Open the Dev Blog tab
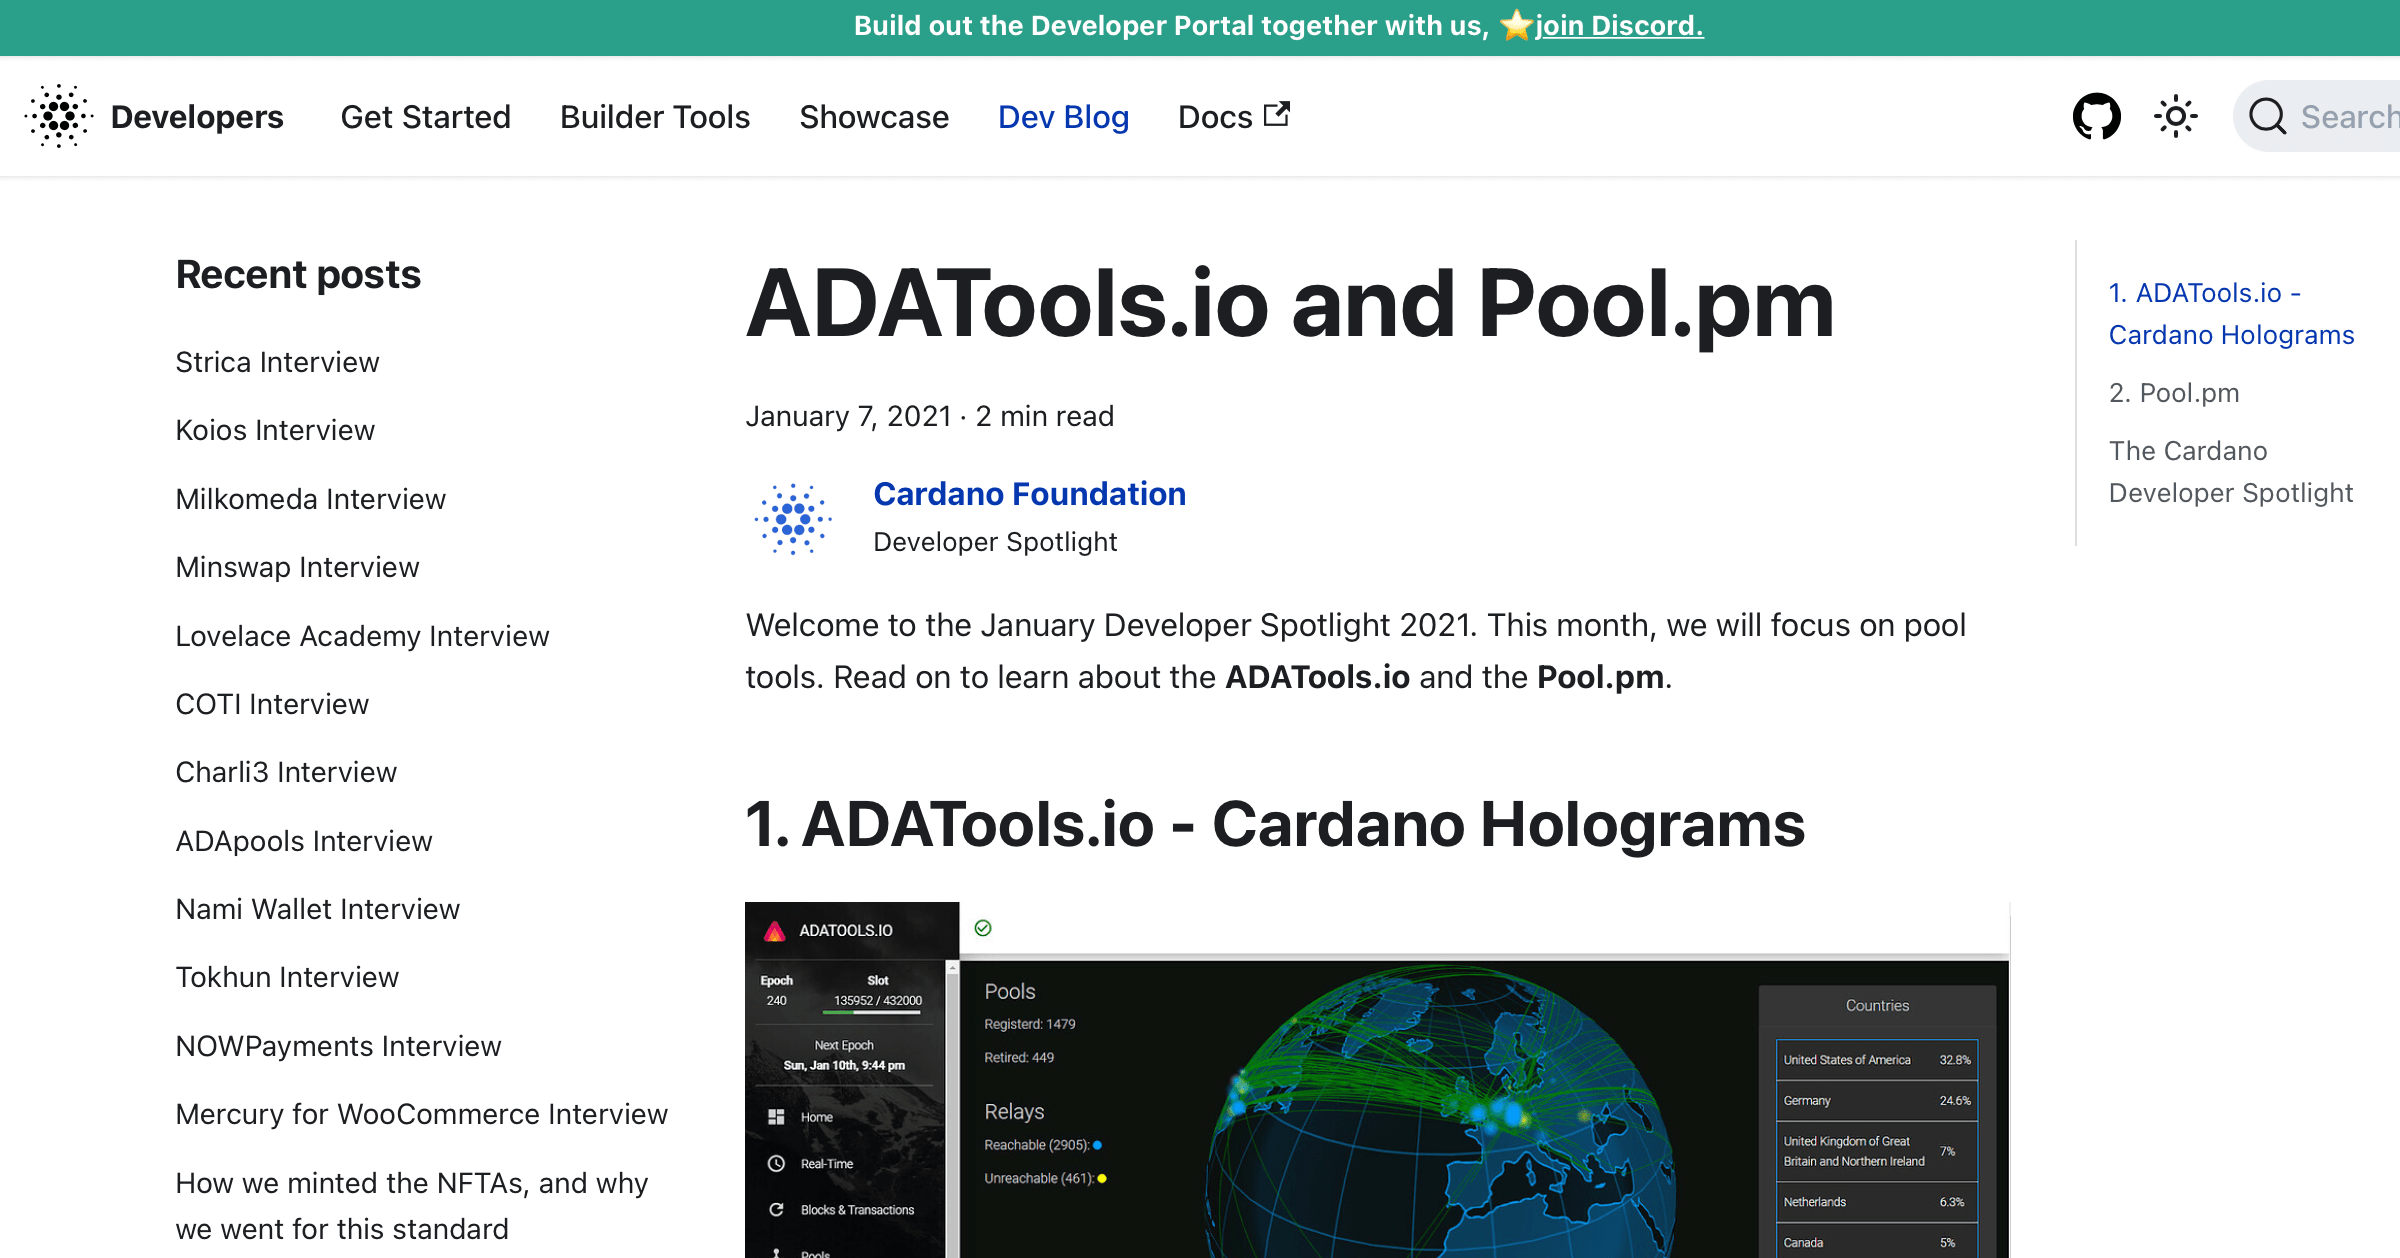The image size is (2400, 1258). point(1063,117)
